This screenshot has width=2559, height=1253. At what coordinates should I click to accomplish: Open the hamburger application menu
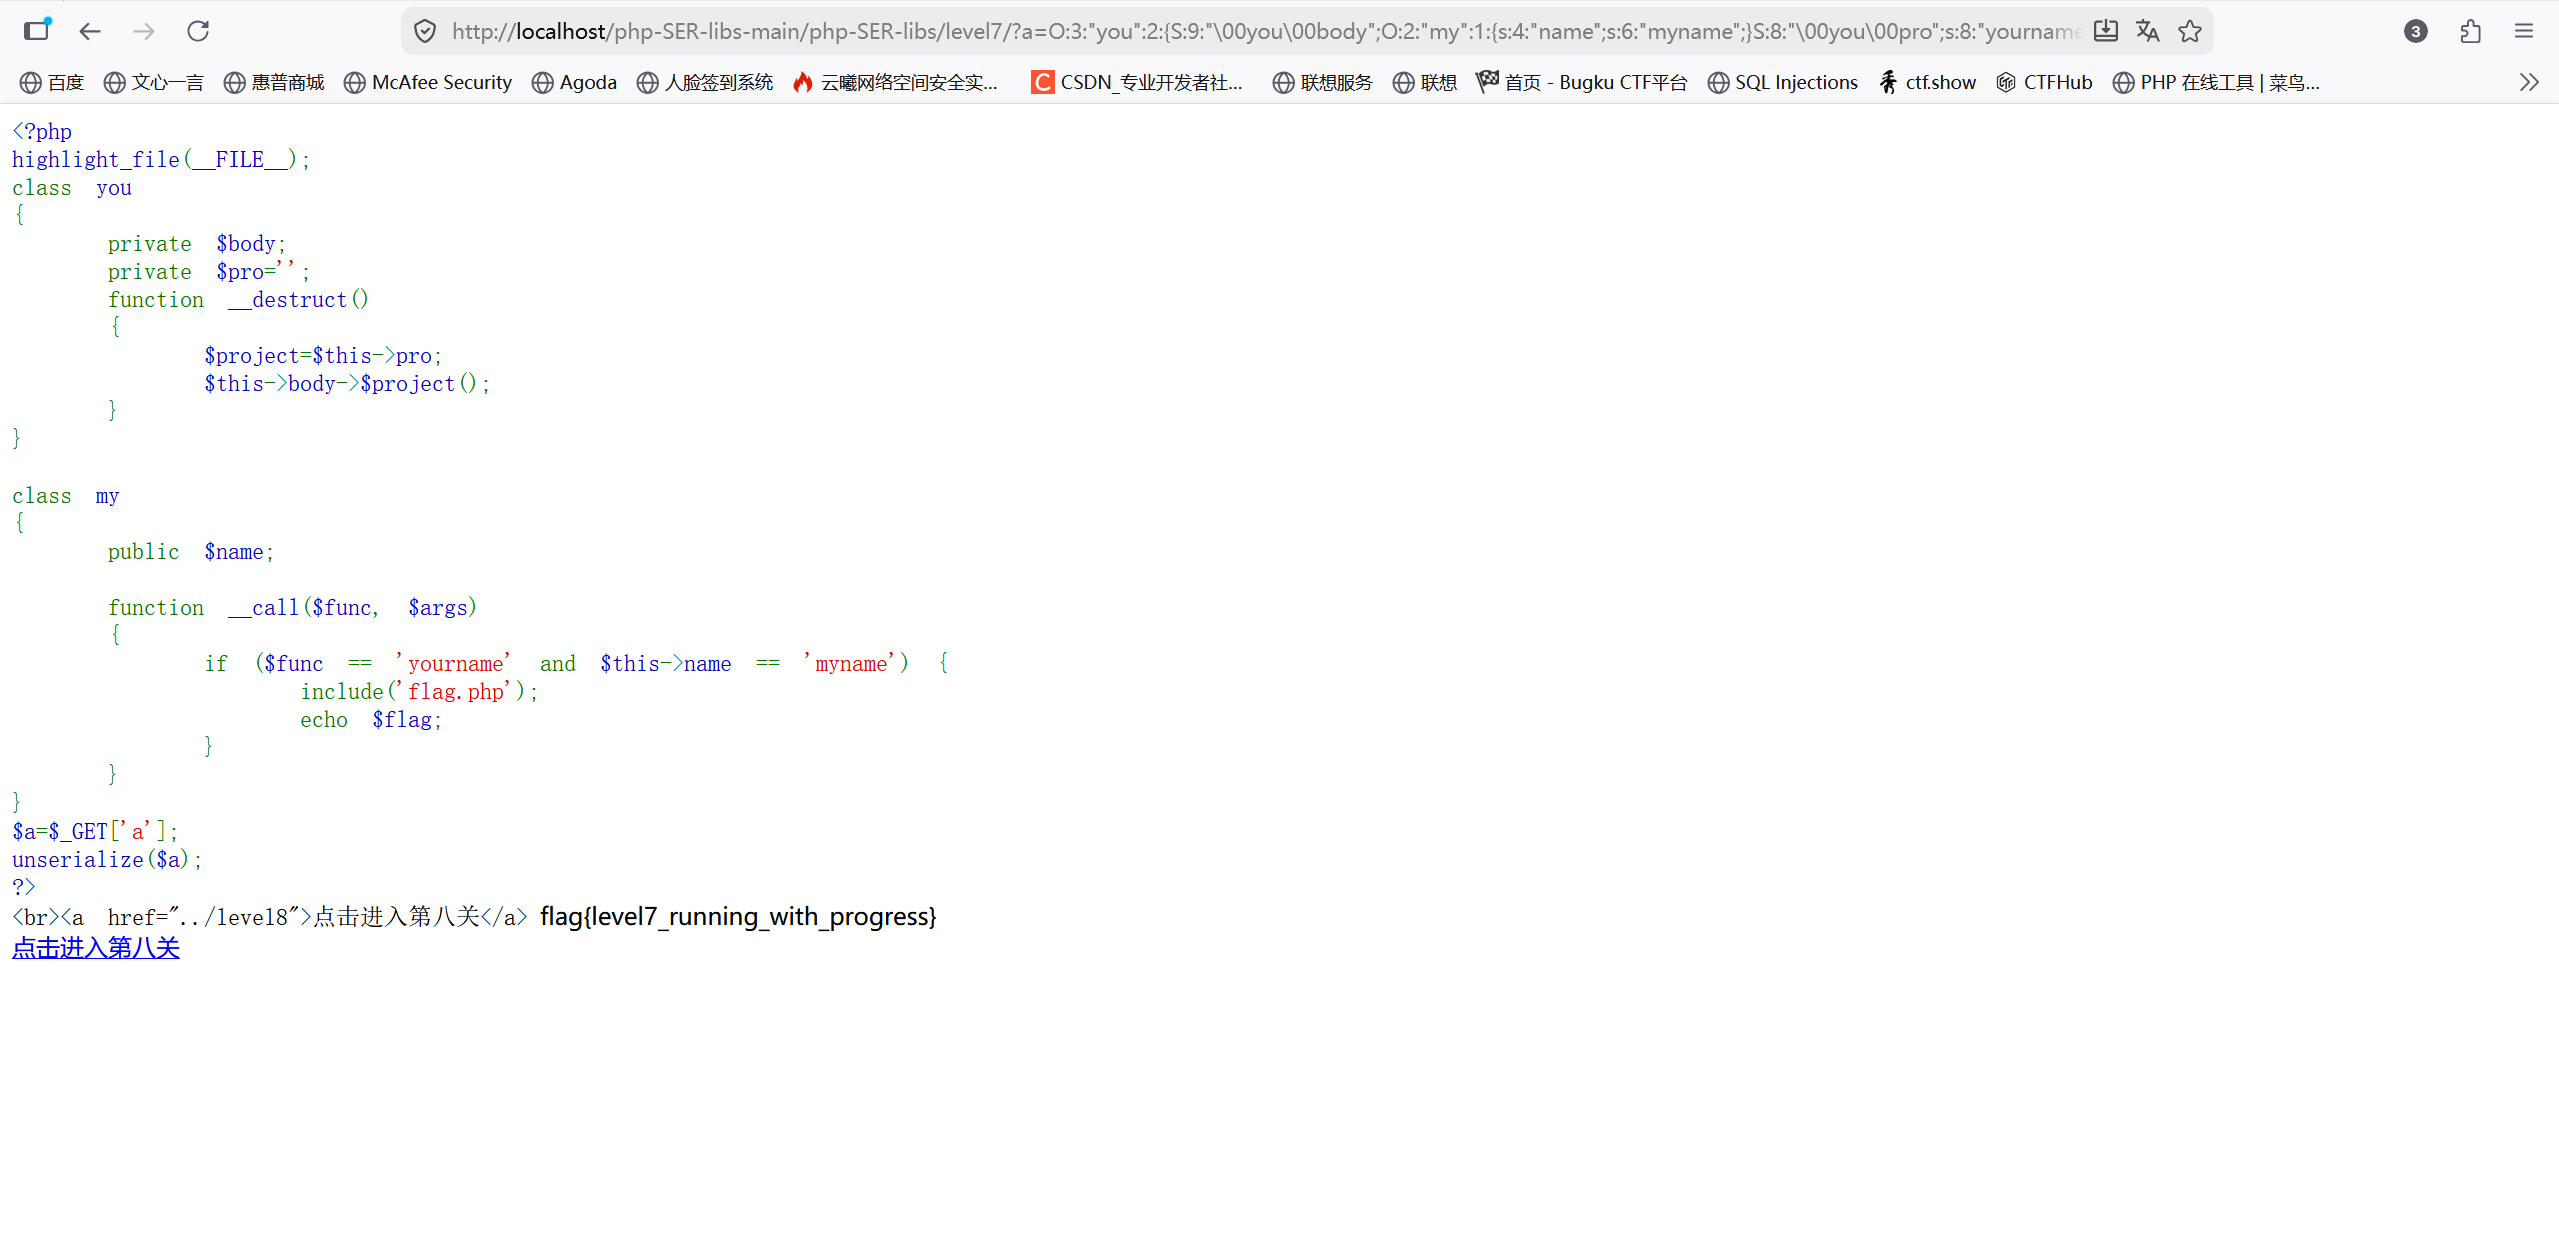click(2524, 31)
